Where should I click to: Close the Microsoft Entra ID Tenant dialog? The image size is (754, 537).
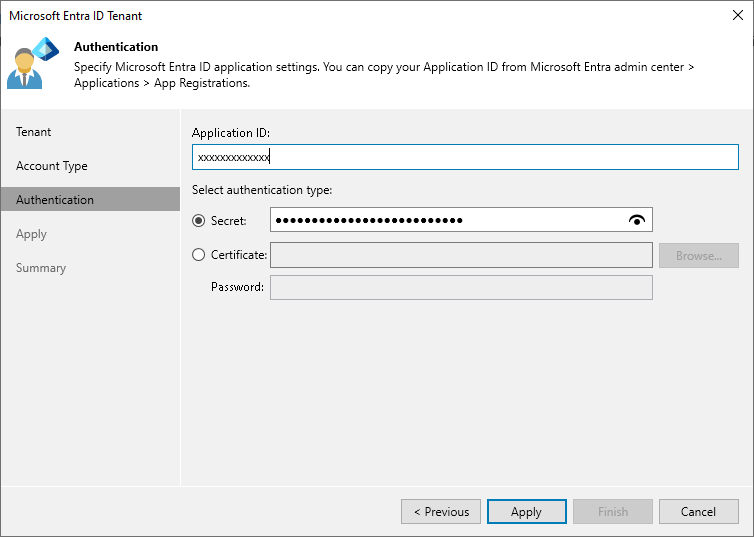pos(738,15)
